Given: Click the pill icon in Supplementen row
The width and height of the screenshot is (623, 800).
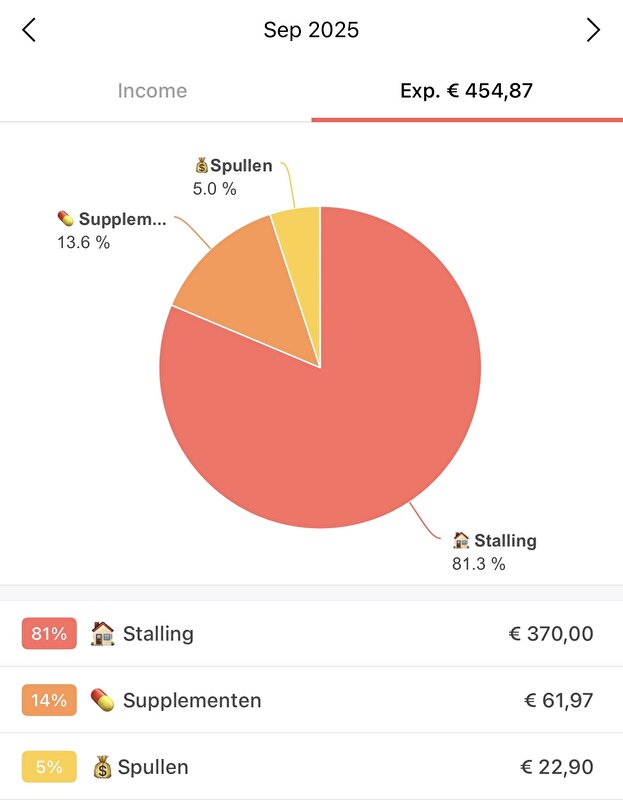Looking at the screenshot, I should tap(102, 700).
